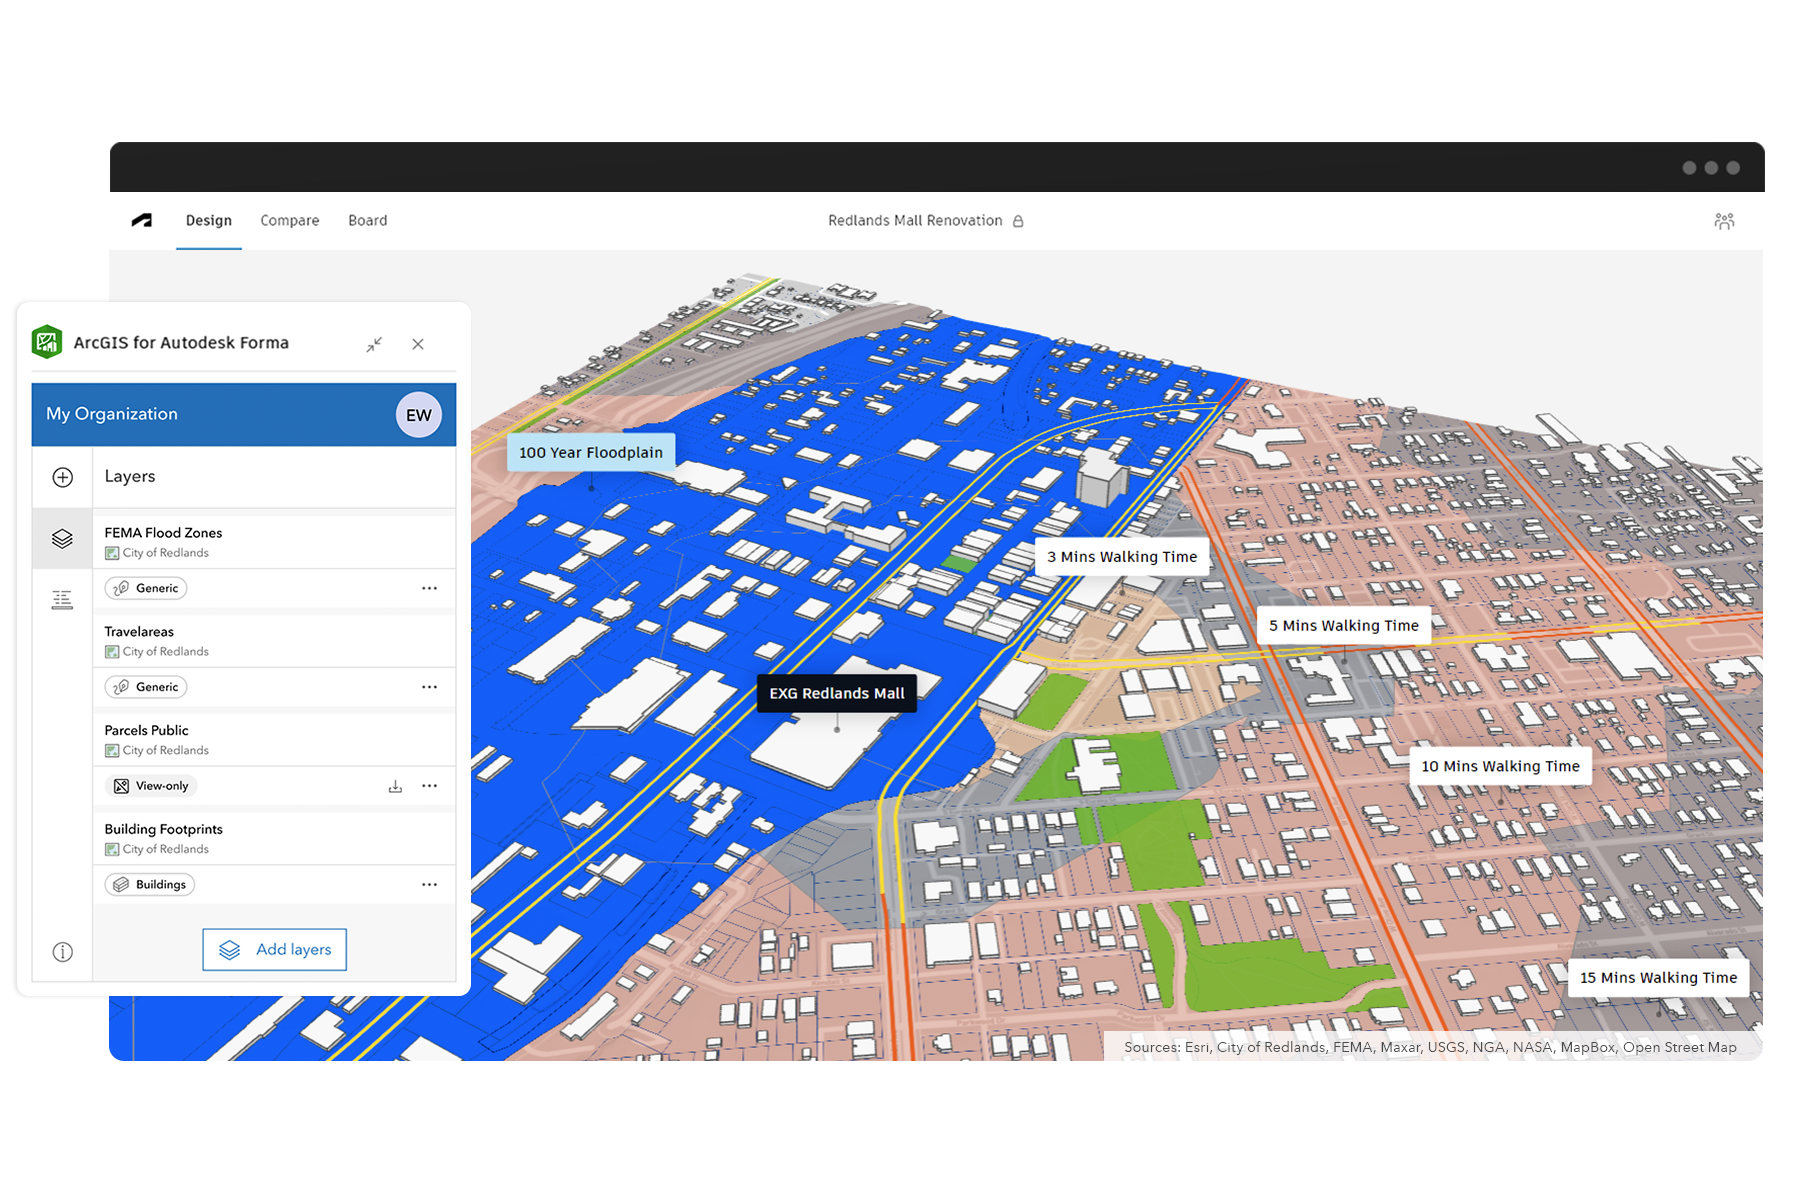Screen dimensions: 1800x1200
Task: Click the 100 Year Floodplain map label
Action: 591,453
